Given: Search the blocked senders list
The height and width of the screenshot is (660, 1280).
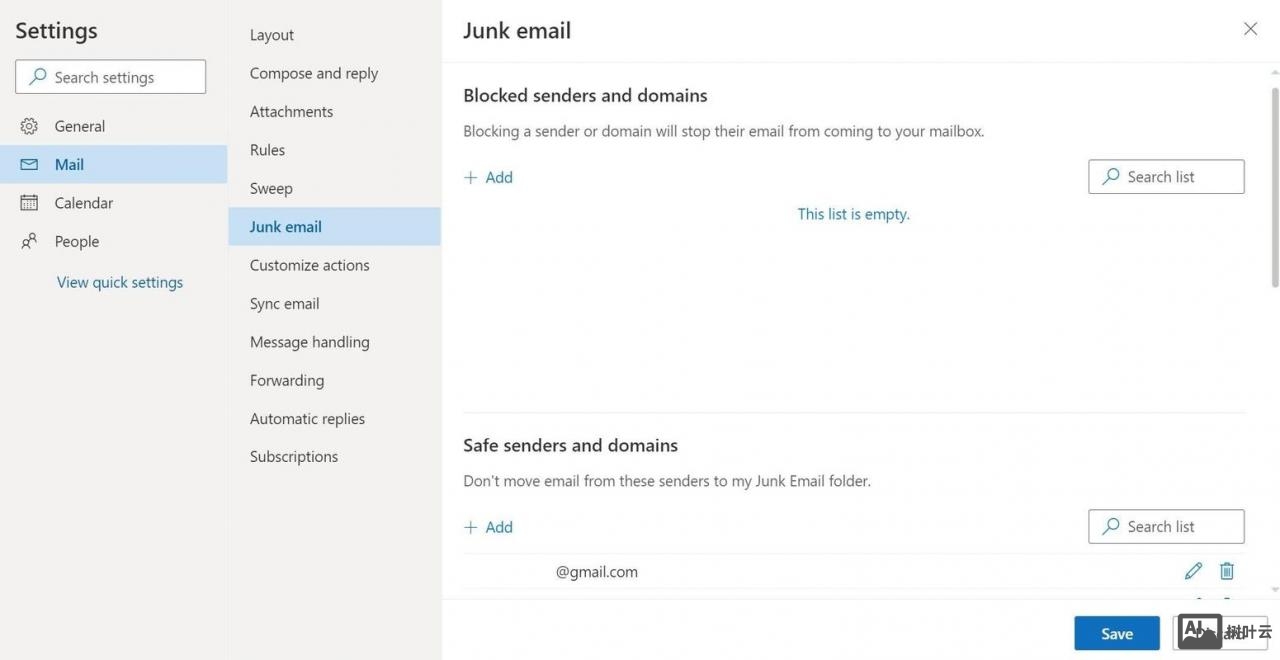Looking at the screenshot, I should (1166, 177).
